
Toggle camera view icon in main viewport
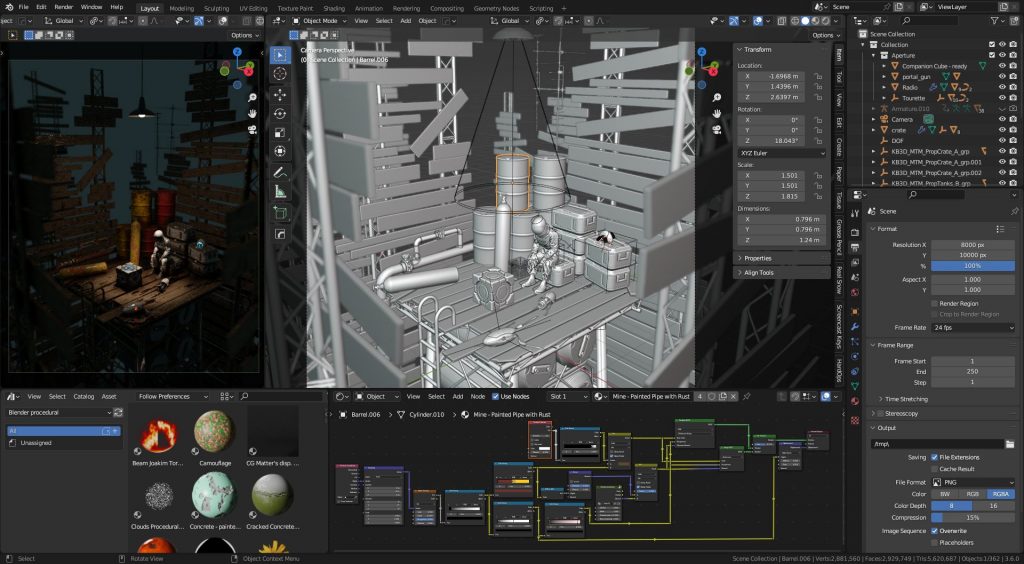(x=717, y=129)
